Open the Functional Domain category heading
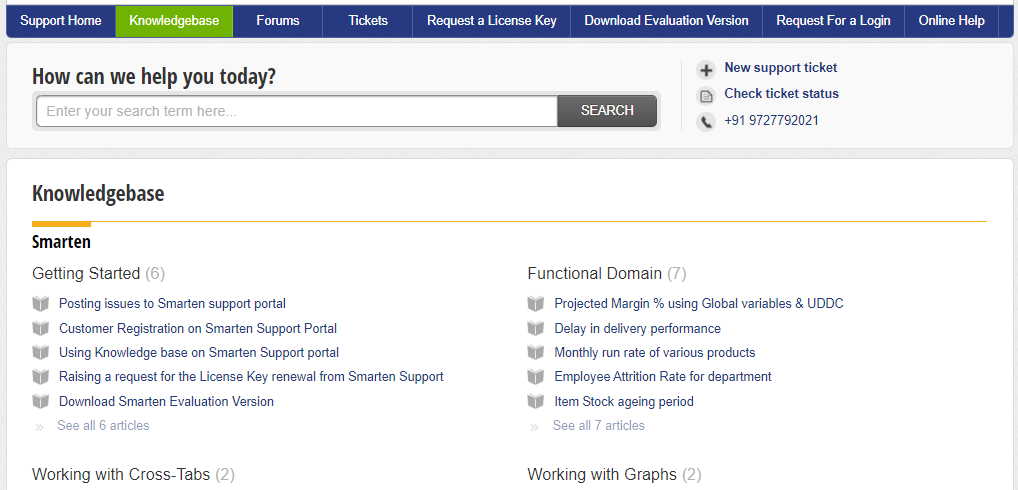Screen dimensions: 1018x490 595,274
